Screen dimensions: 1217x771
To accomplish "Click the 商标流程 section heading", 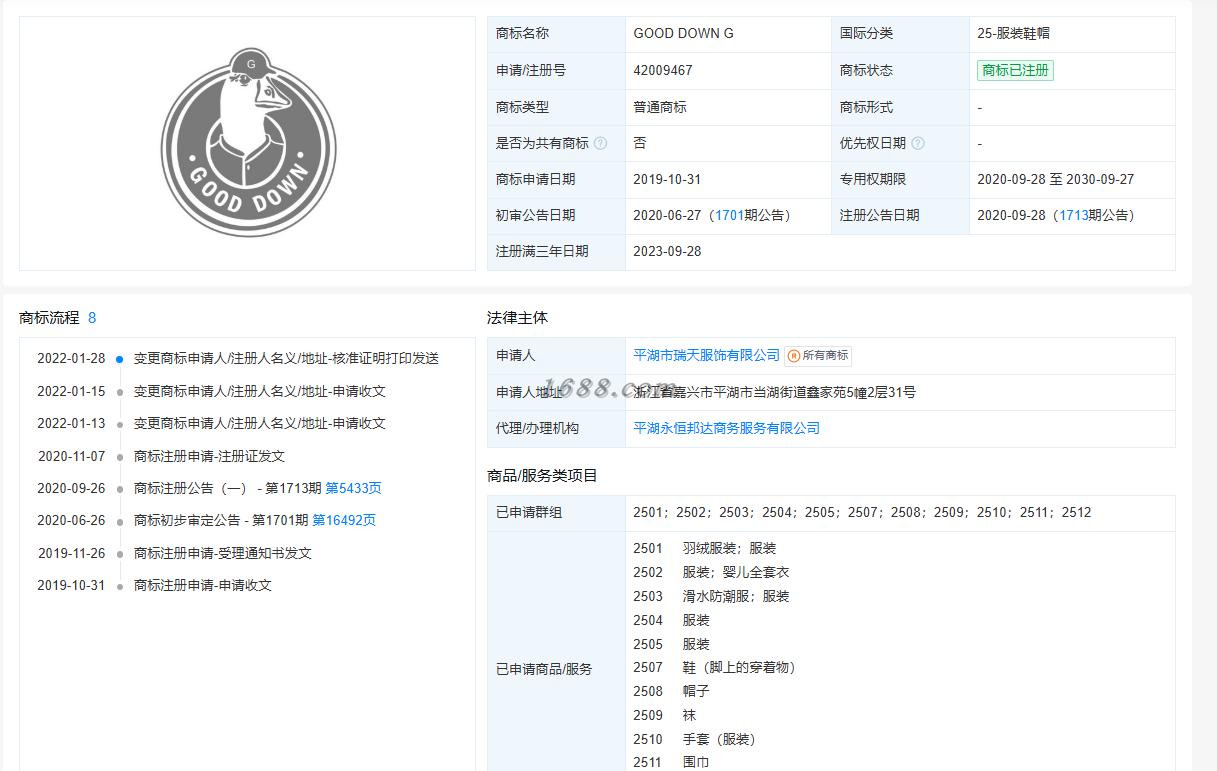I will [49, 318].
